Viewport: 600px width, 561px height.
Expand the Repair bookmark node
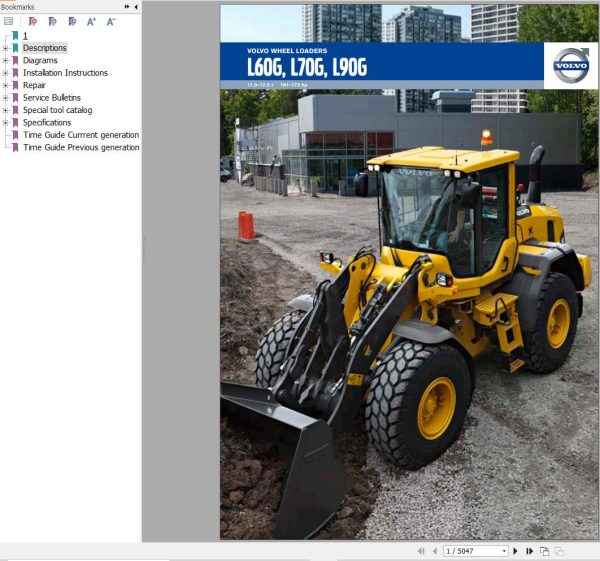(5, 85)
